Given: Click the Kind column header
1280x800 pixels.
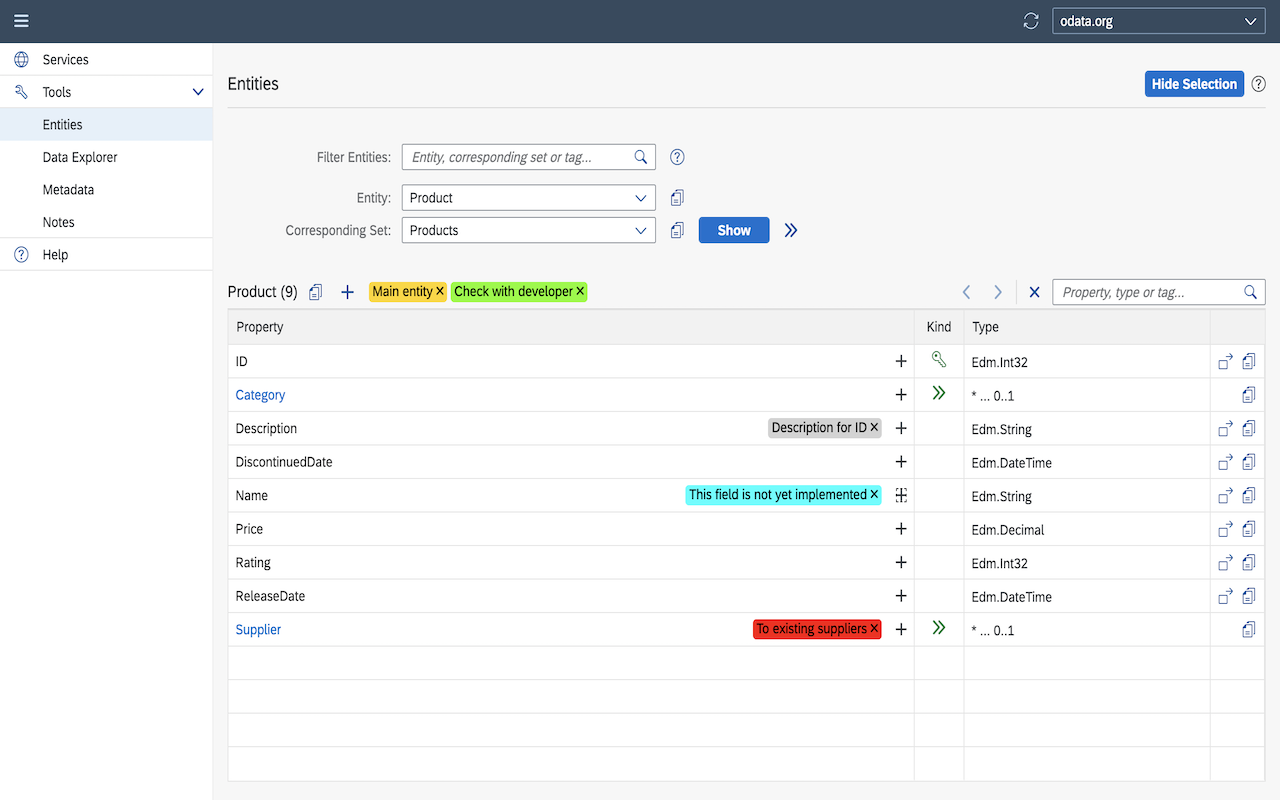Looking at the screenshot, I should 939,327.
